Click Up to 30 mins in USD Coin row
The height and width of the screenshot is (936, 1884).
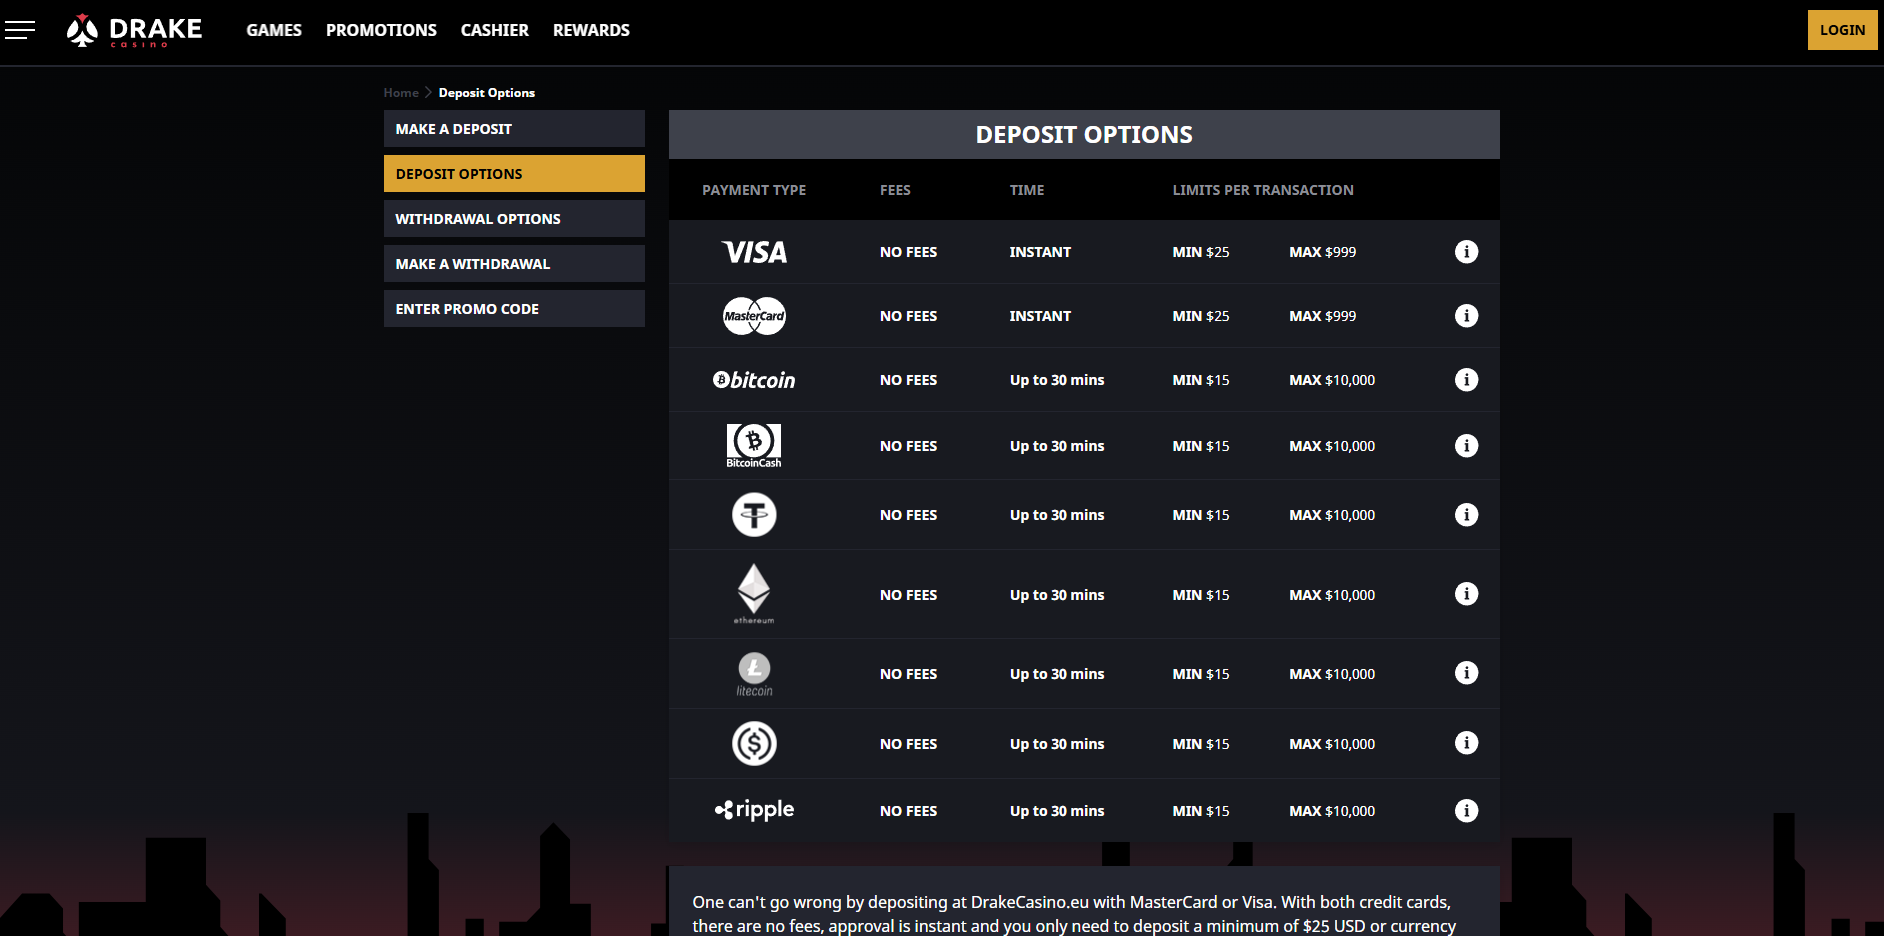[1057, 744]
